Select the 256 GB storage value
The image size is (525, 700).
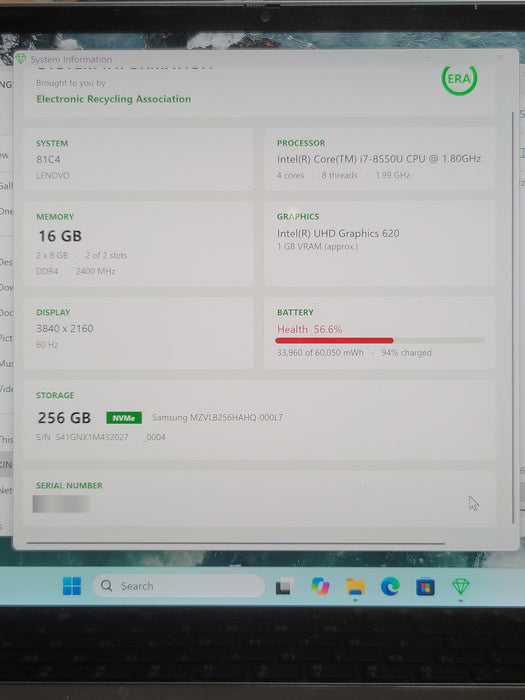coord(64,418)
